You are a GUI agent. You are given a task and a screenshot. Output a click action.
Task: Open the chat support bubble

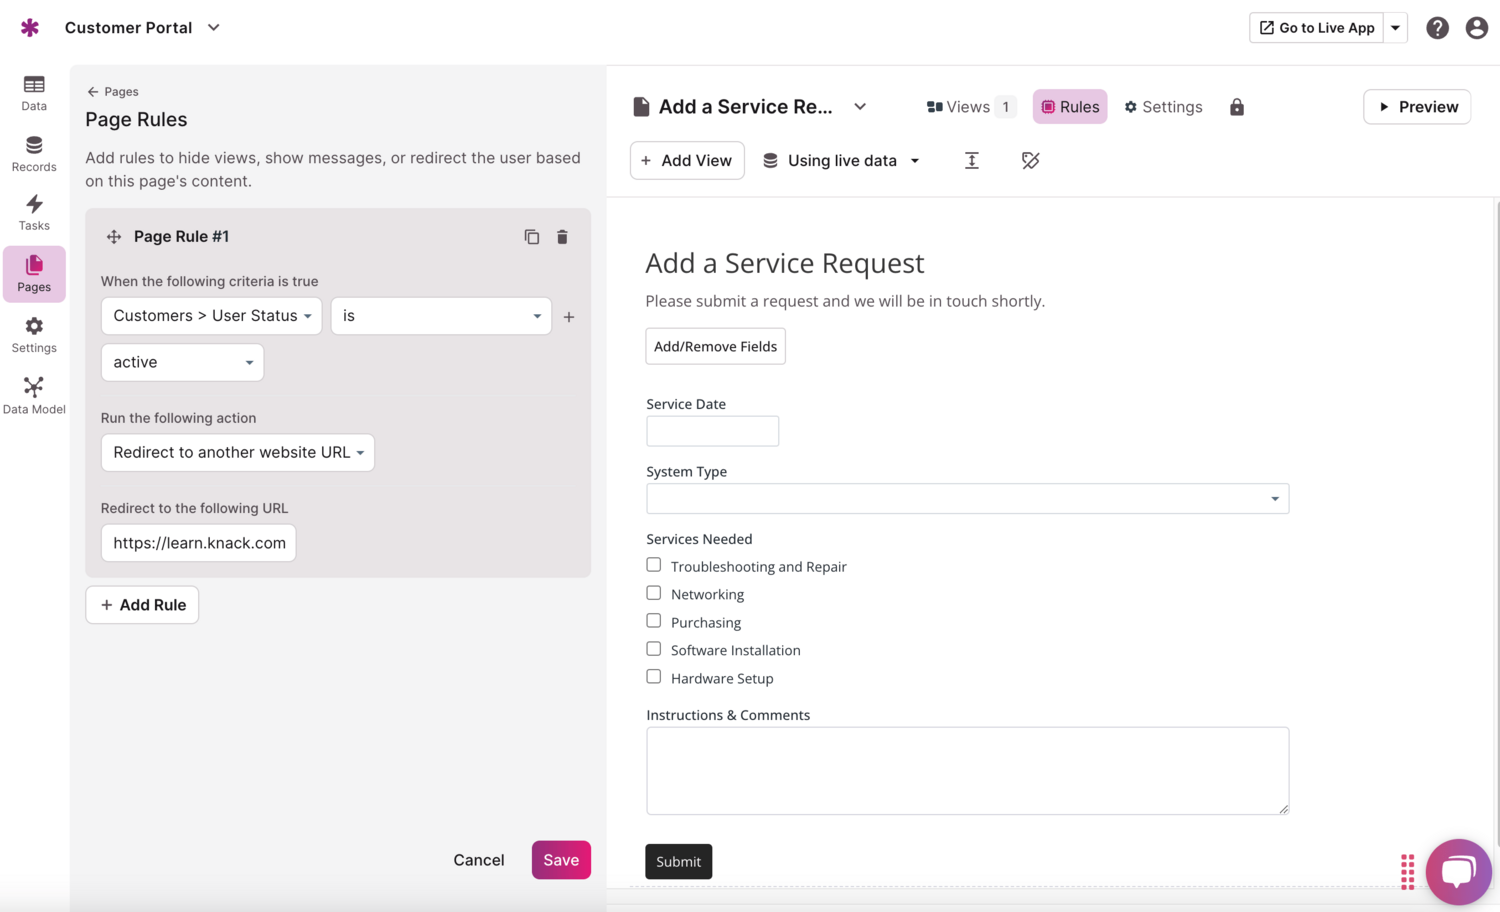pos(1458,871)
